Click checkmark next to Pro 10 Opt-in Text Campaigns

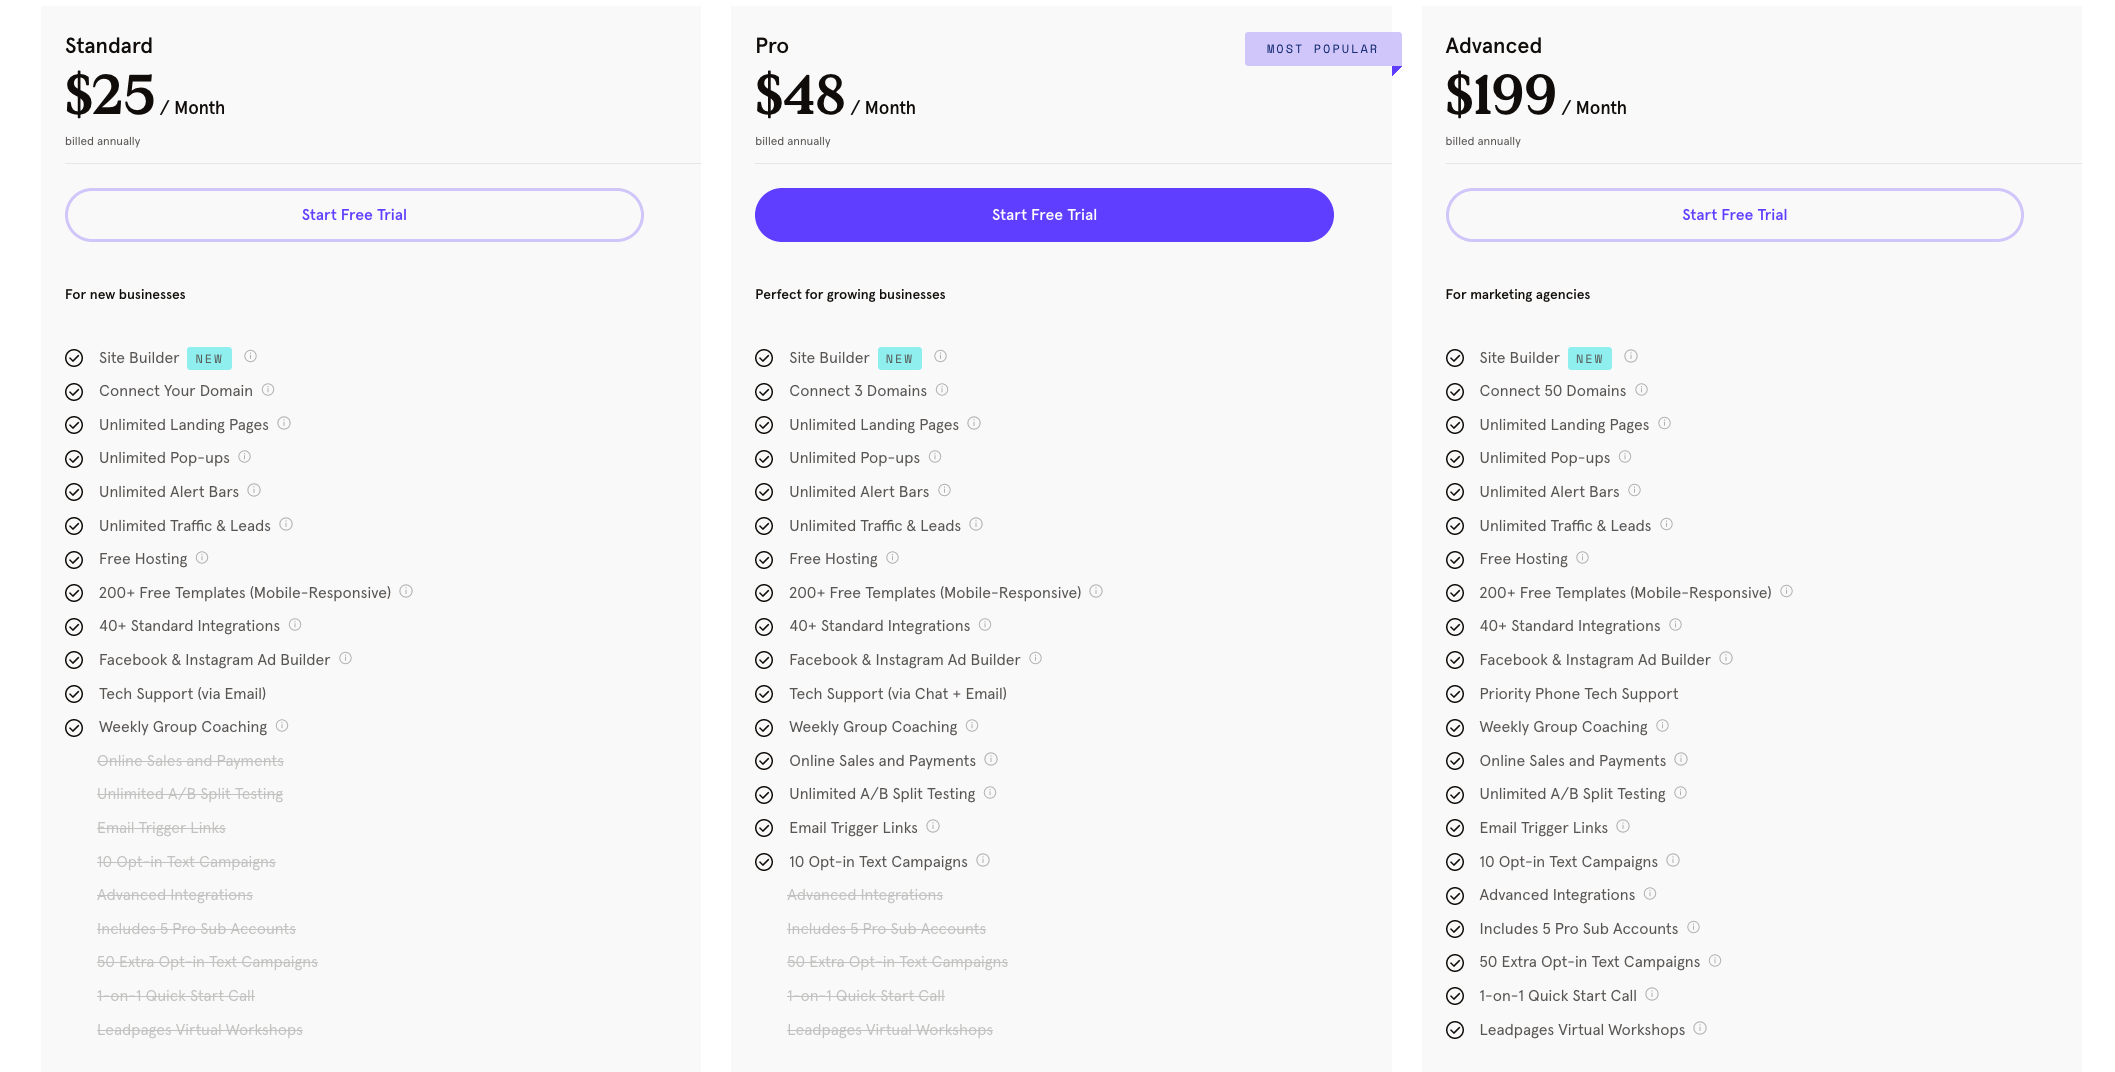[x=764, y=862]
